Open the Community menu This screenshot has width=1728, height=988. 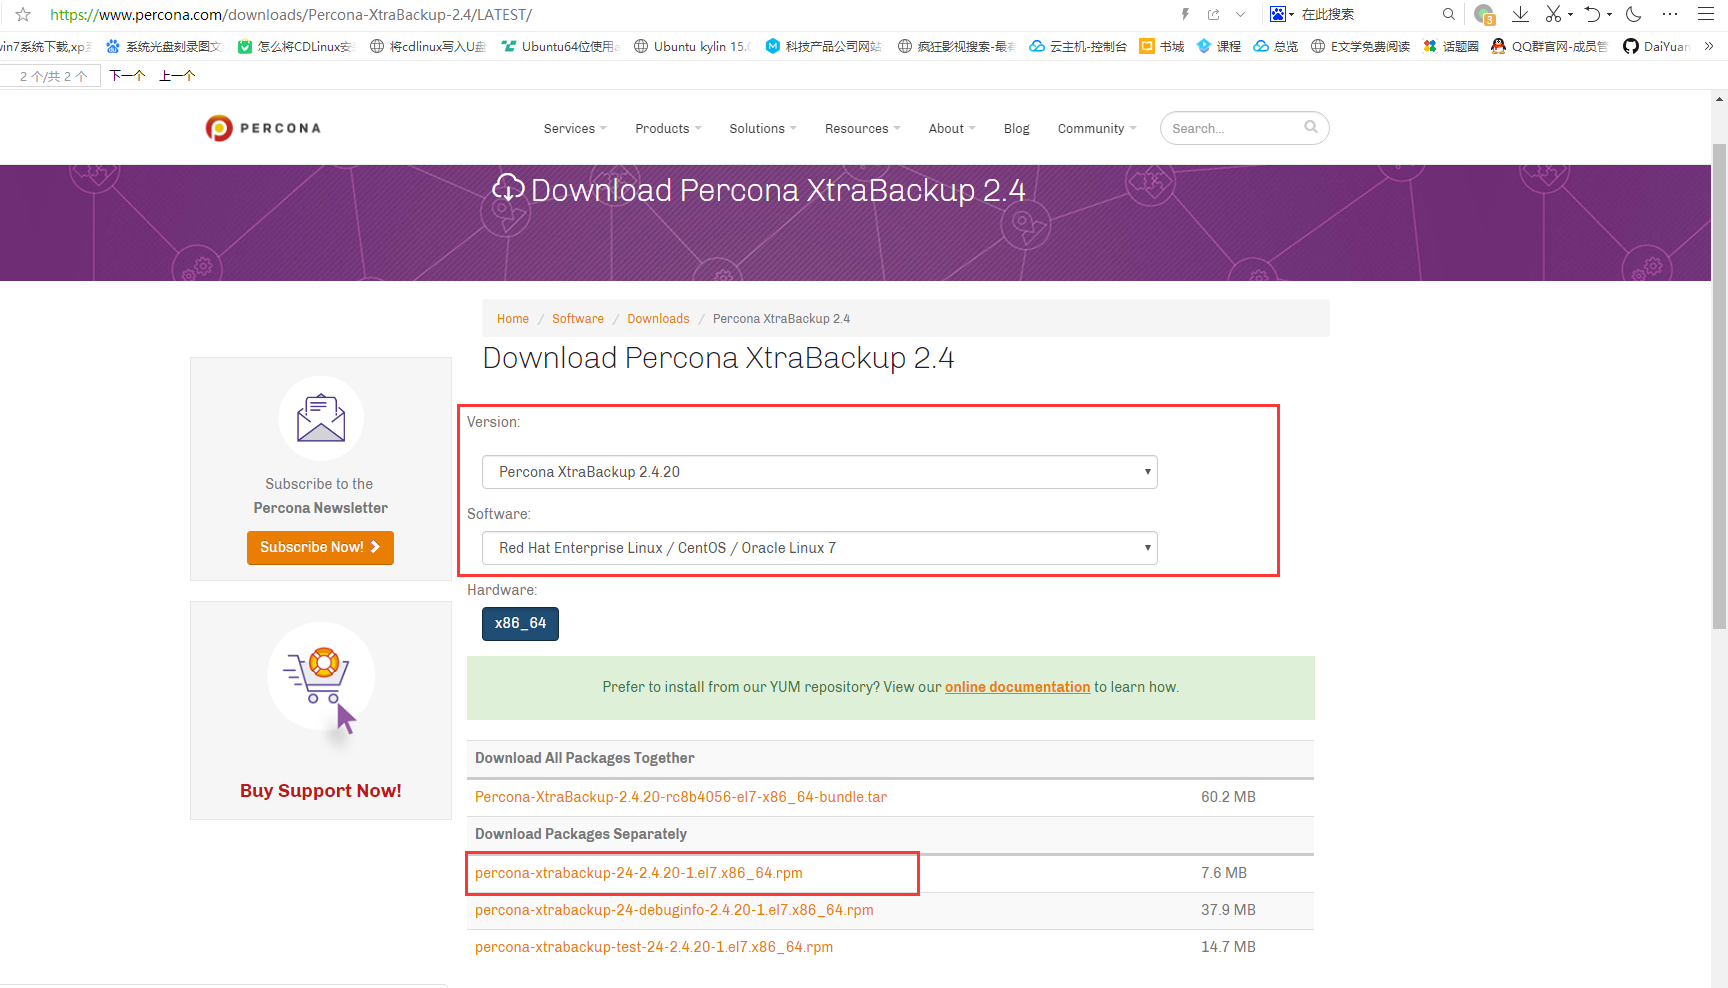(1097, 129)
